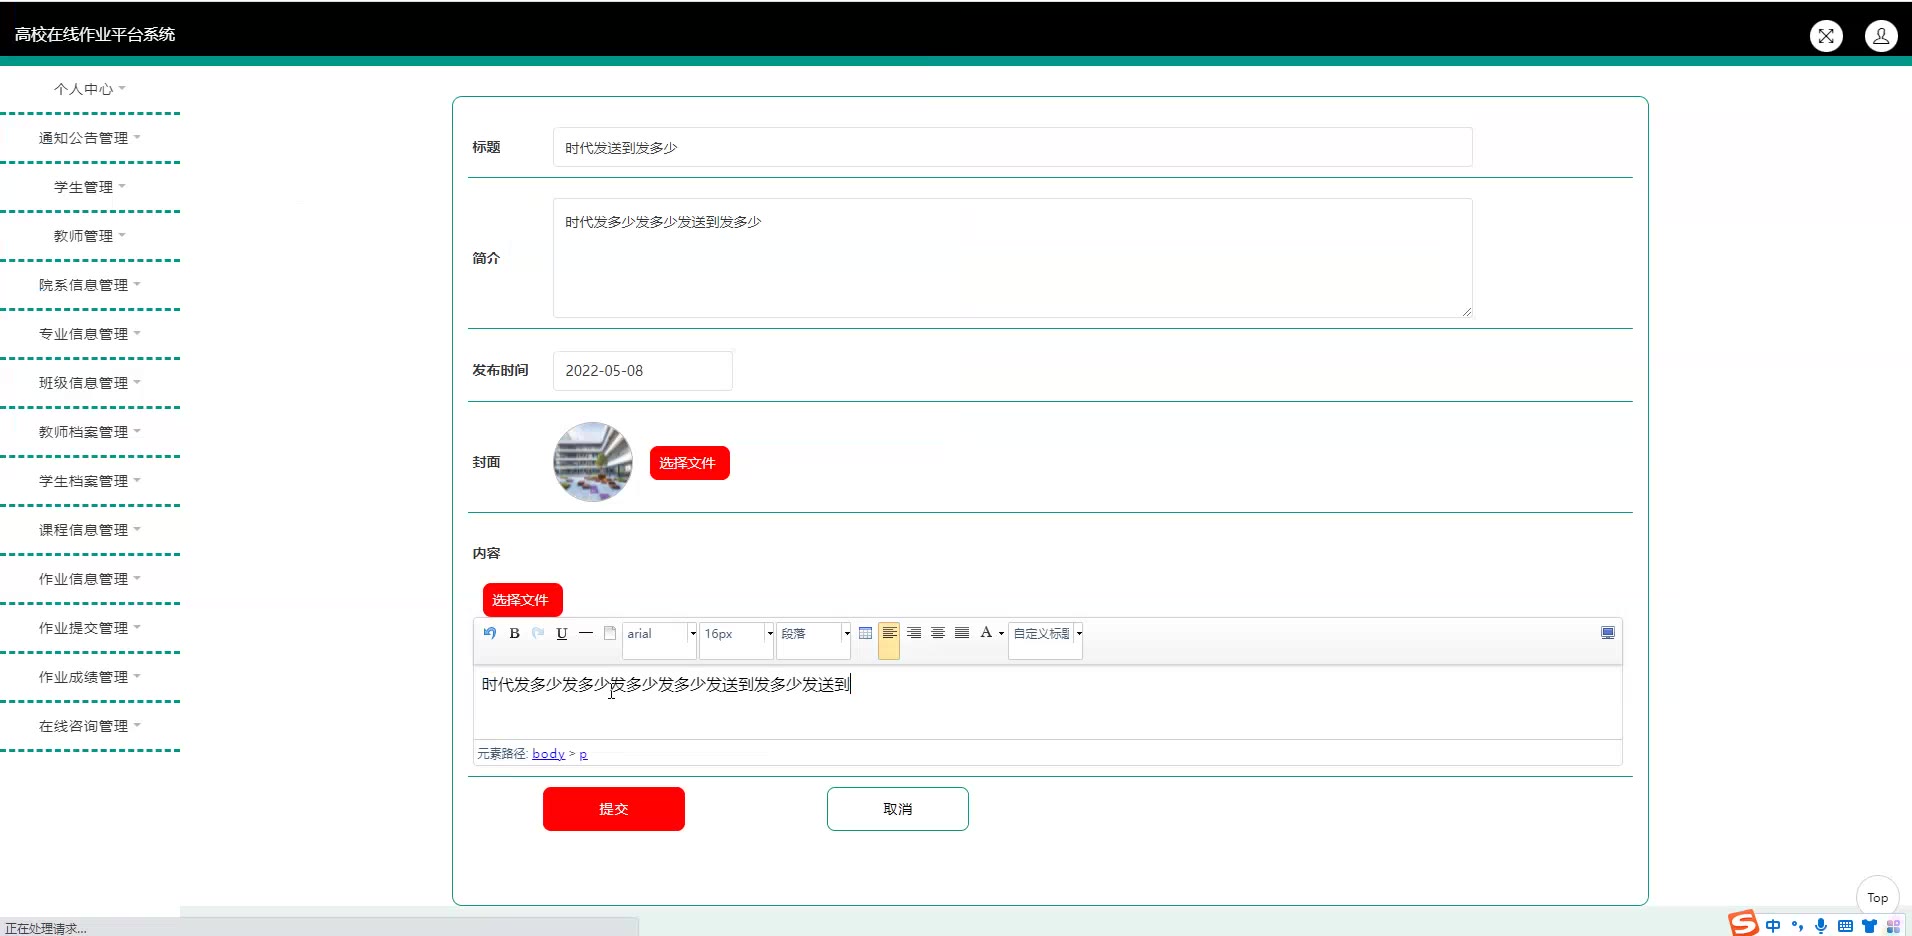Expand the 教师档案管理 sidebar menu
Screen dimensions: 1912x936
(x=90, y=432)
